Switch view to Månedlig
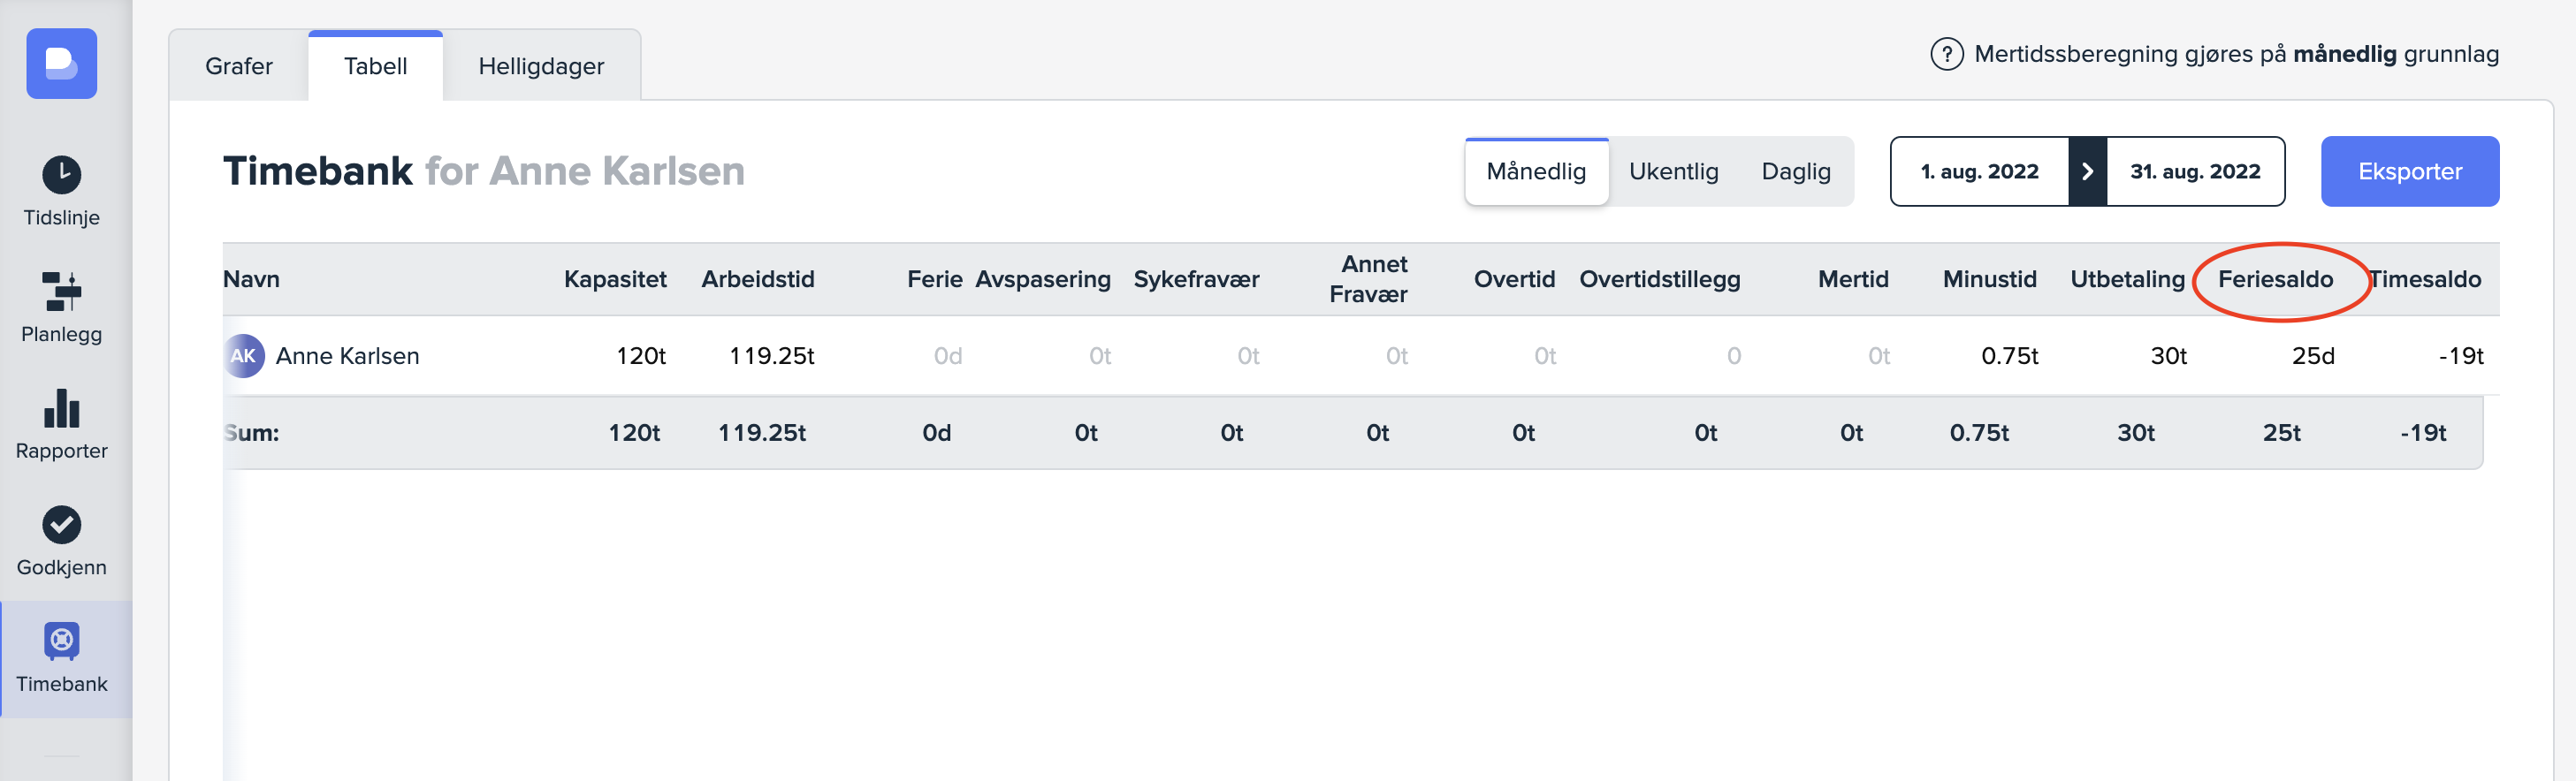2576x781 pixels. click(1536, 172)
